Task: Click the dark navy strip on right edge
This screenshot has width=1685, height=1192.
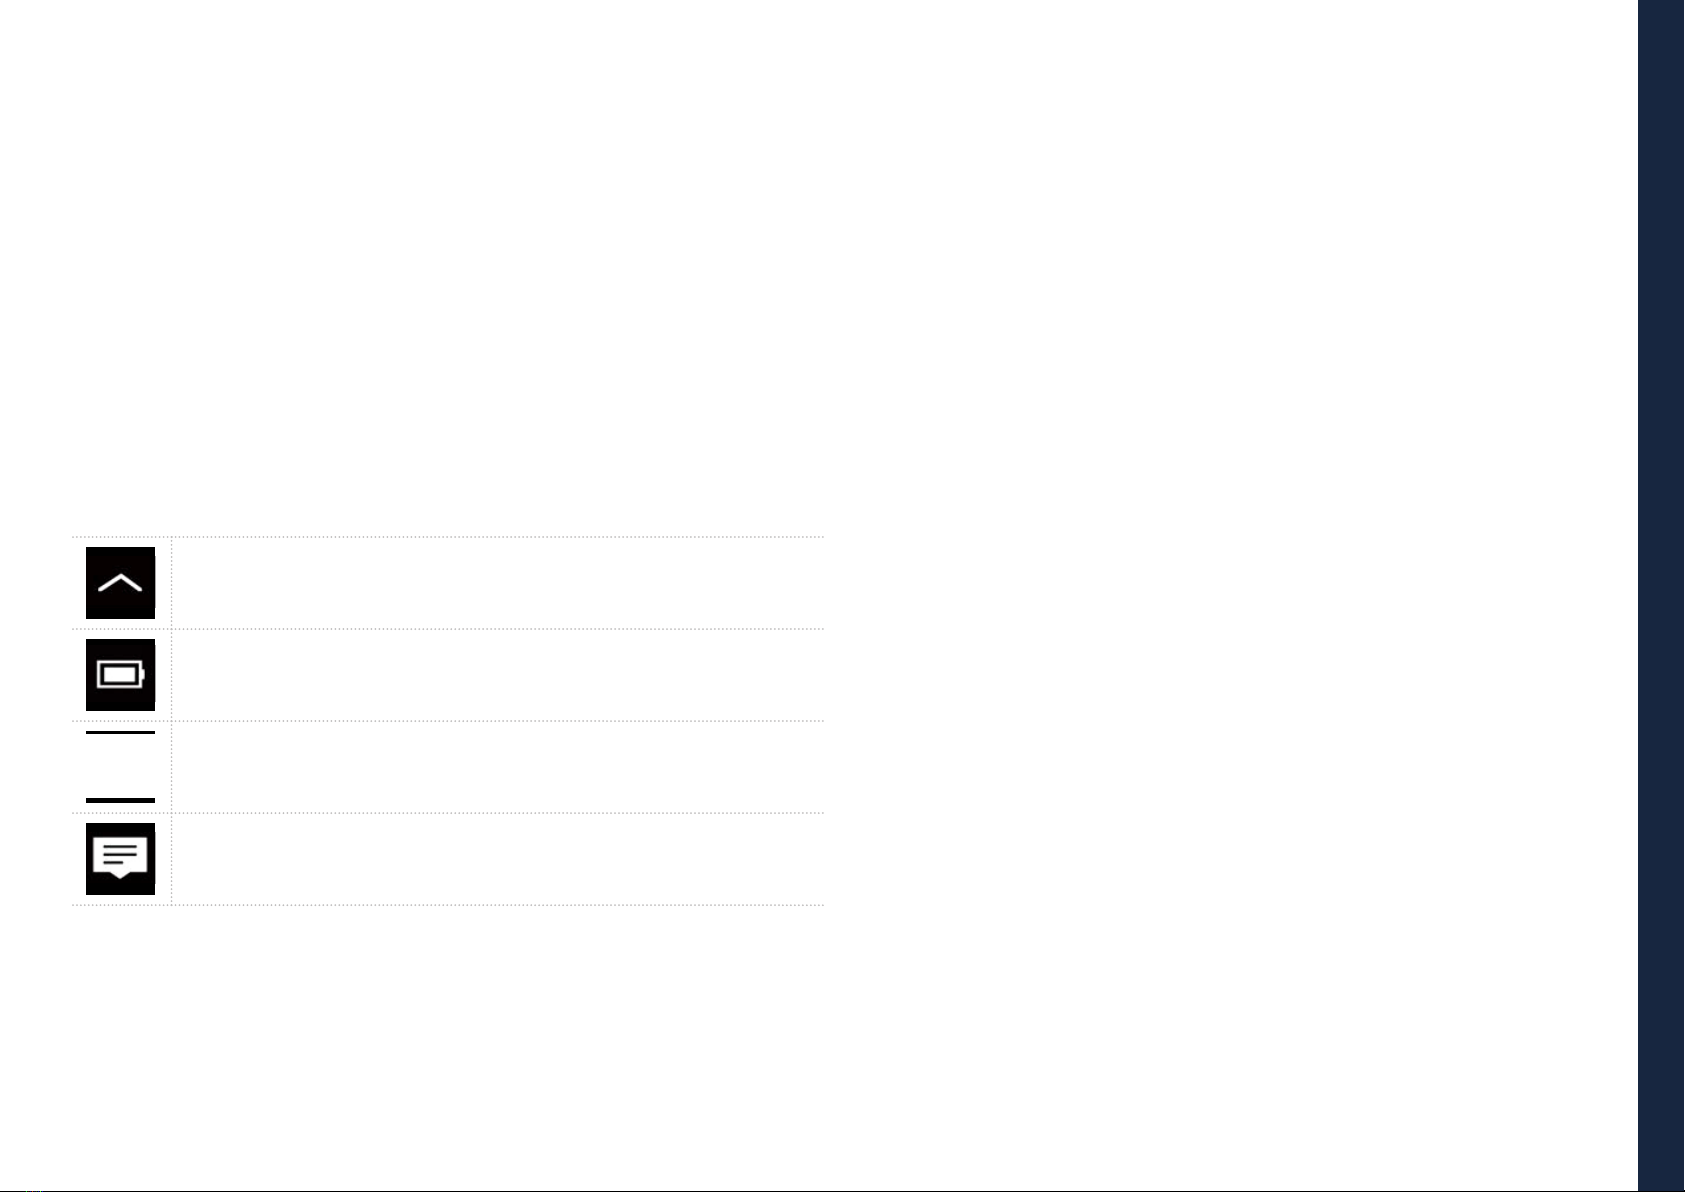Action: click(1661, 596)
